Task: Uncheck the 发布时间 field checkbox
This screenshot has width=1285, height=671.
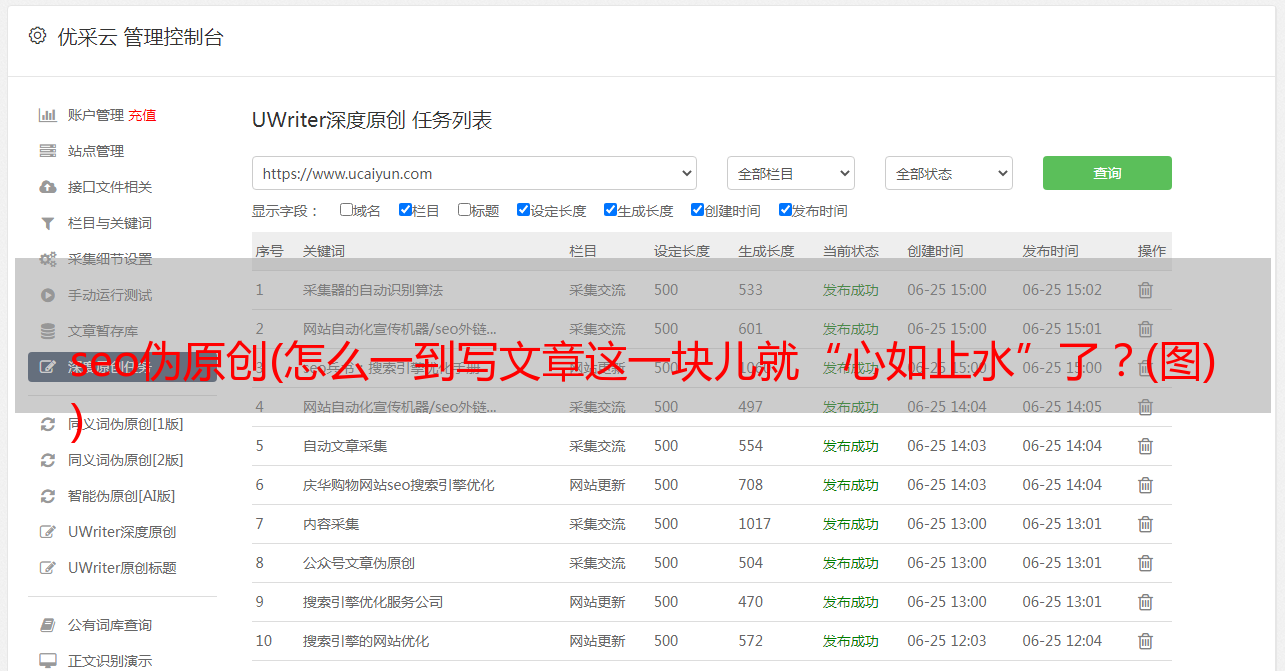Action: tap(785, 210)
